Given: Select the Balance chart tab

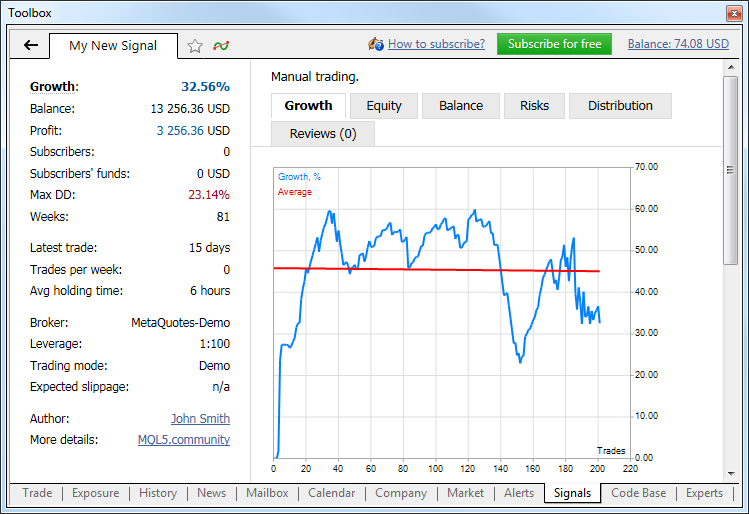Looking at the screenshot, I should coord(461,106).
